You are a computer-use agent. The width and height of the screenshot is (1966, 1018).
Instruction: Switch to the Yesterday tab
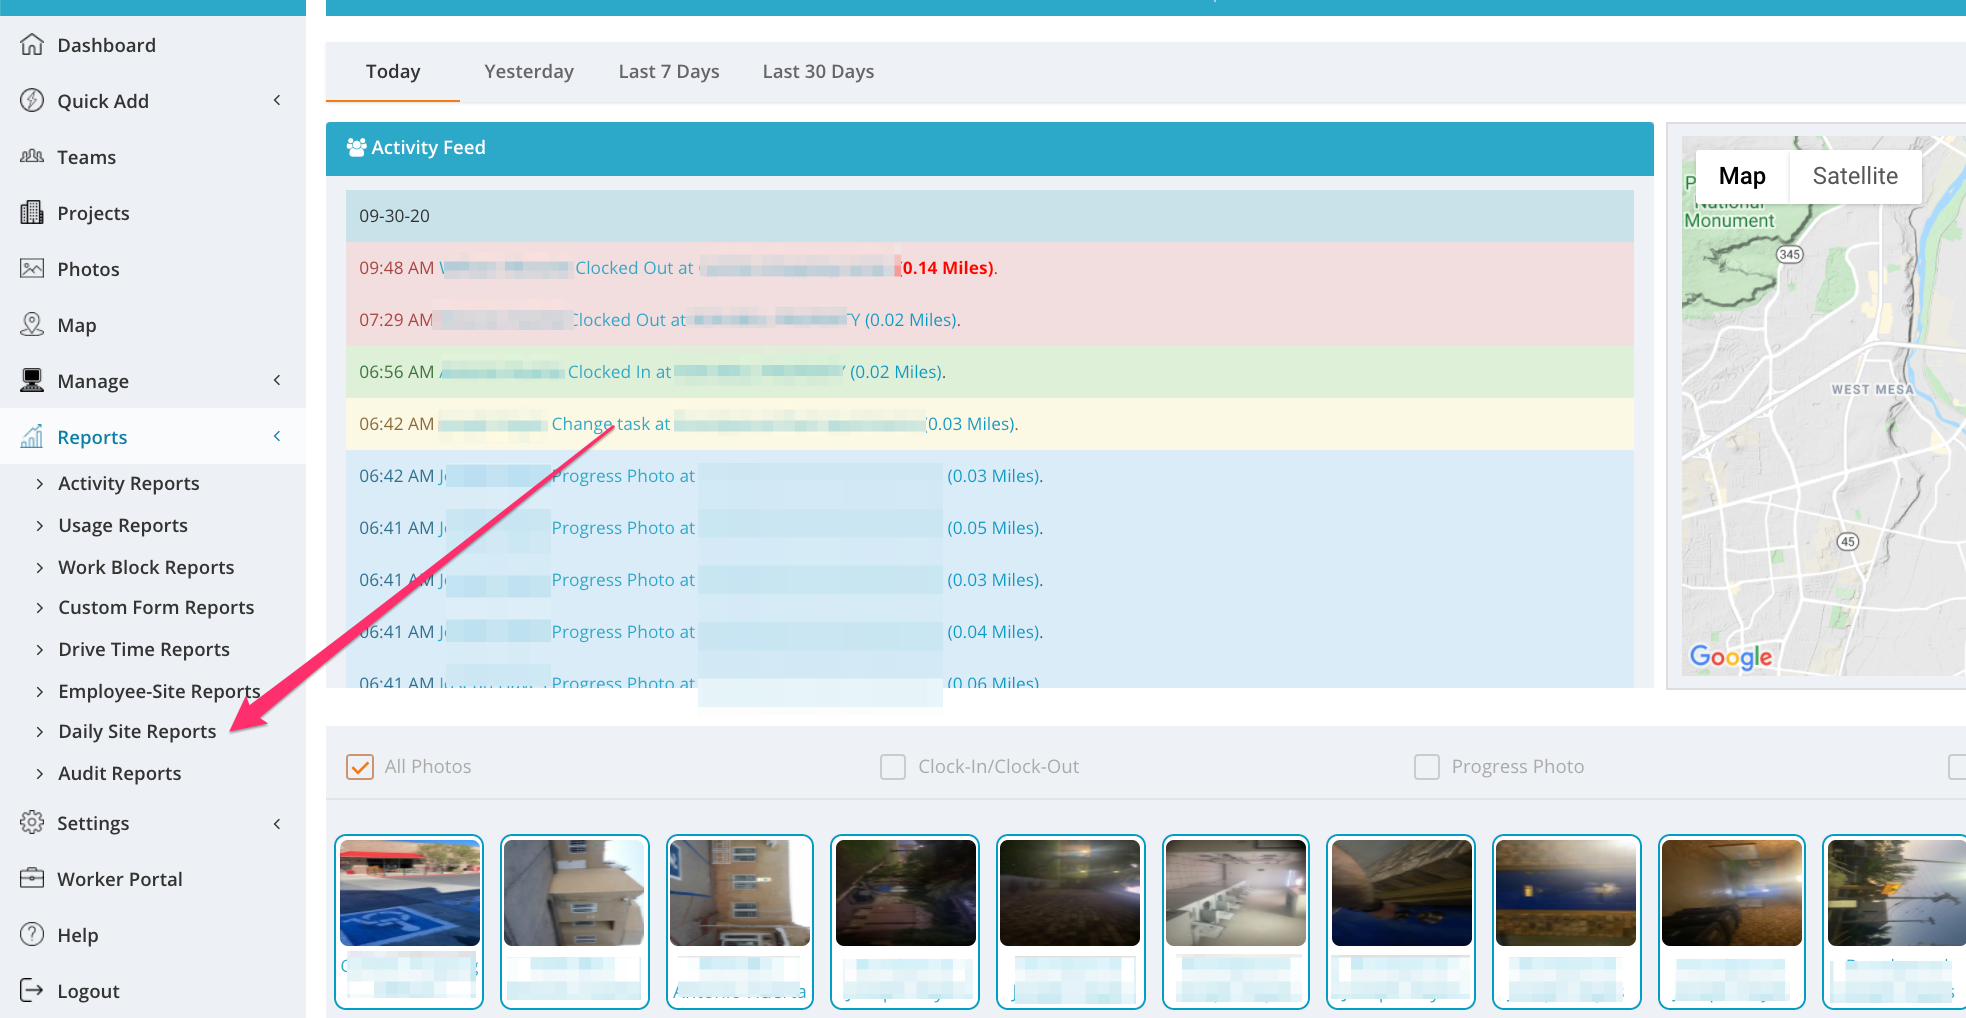529,72
